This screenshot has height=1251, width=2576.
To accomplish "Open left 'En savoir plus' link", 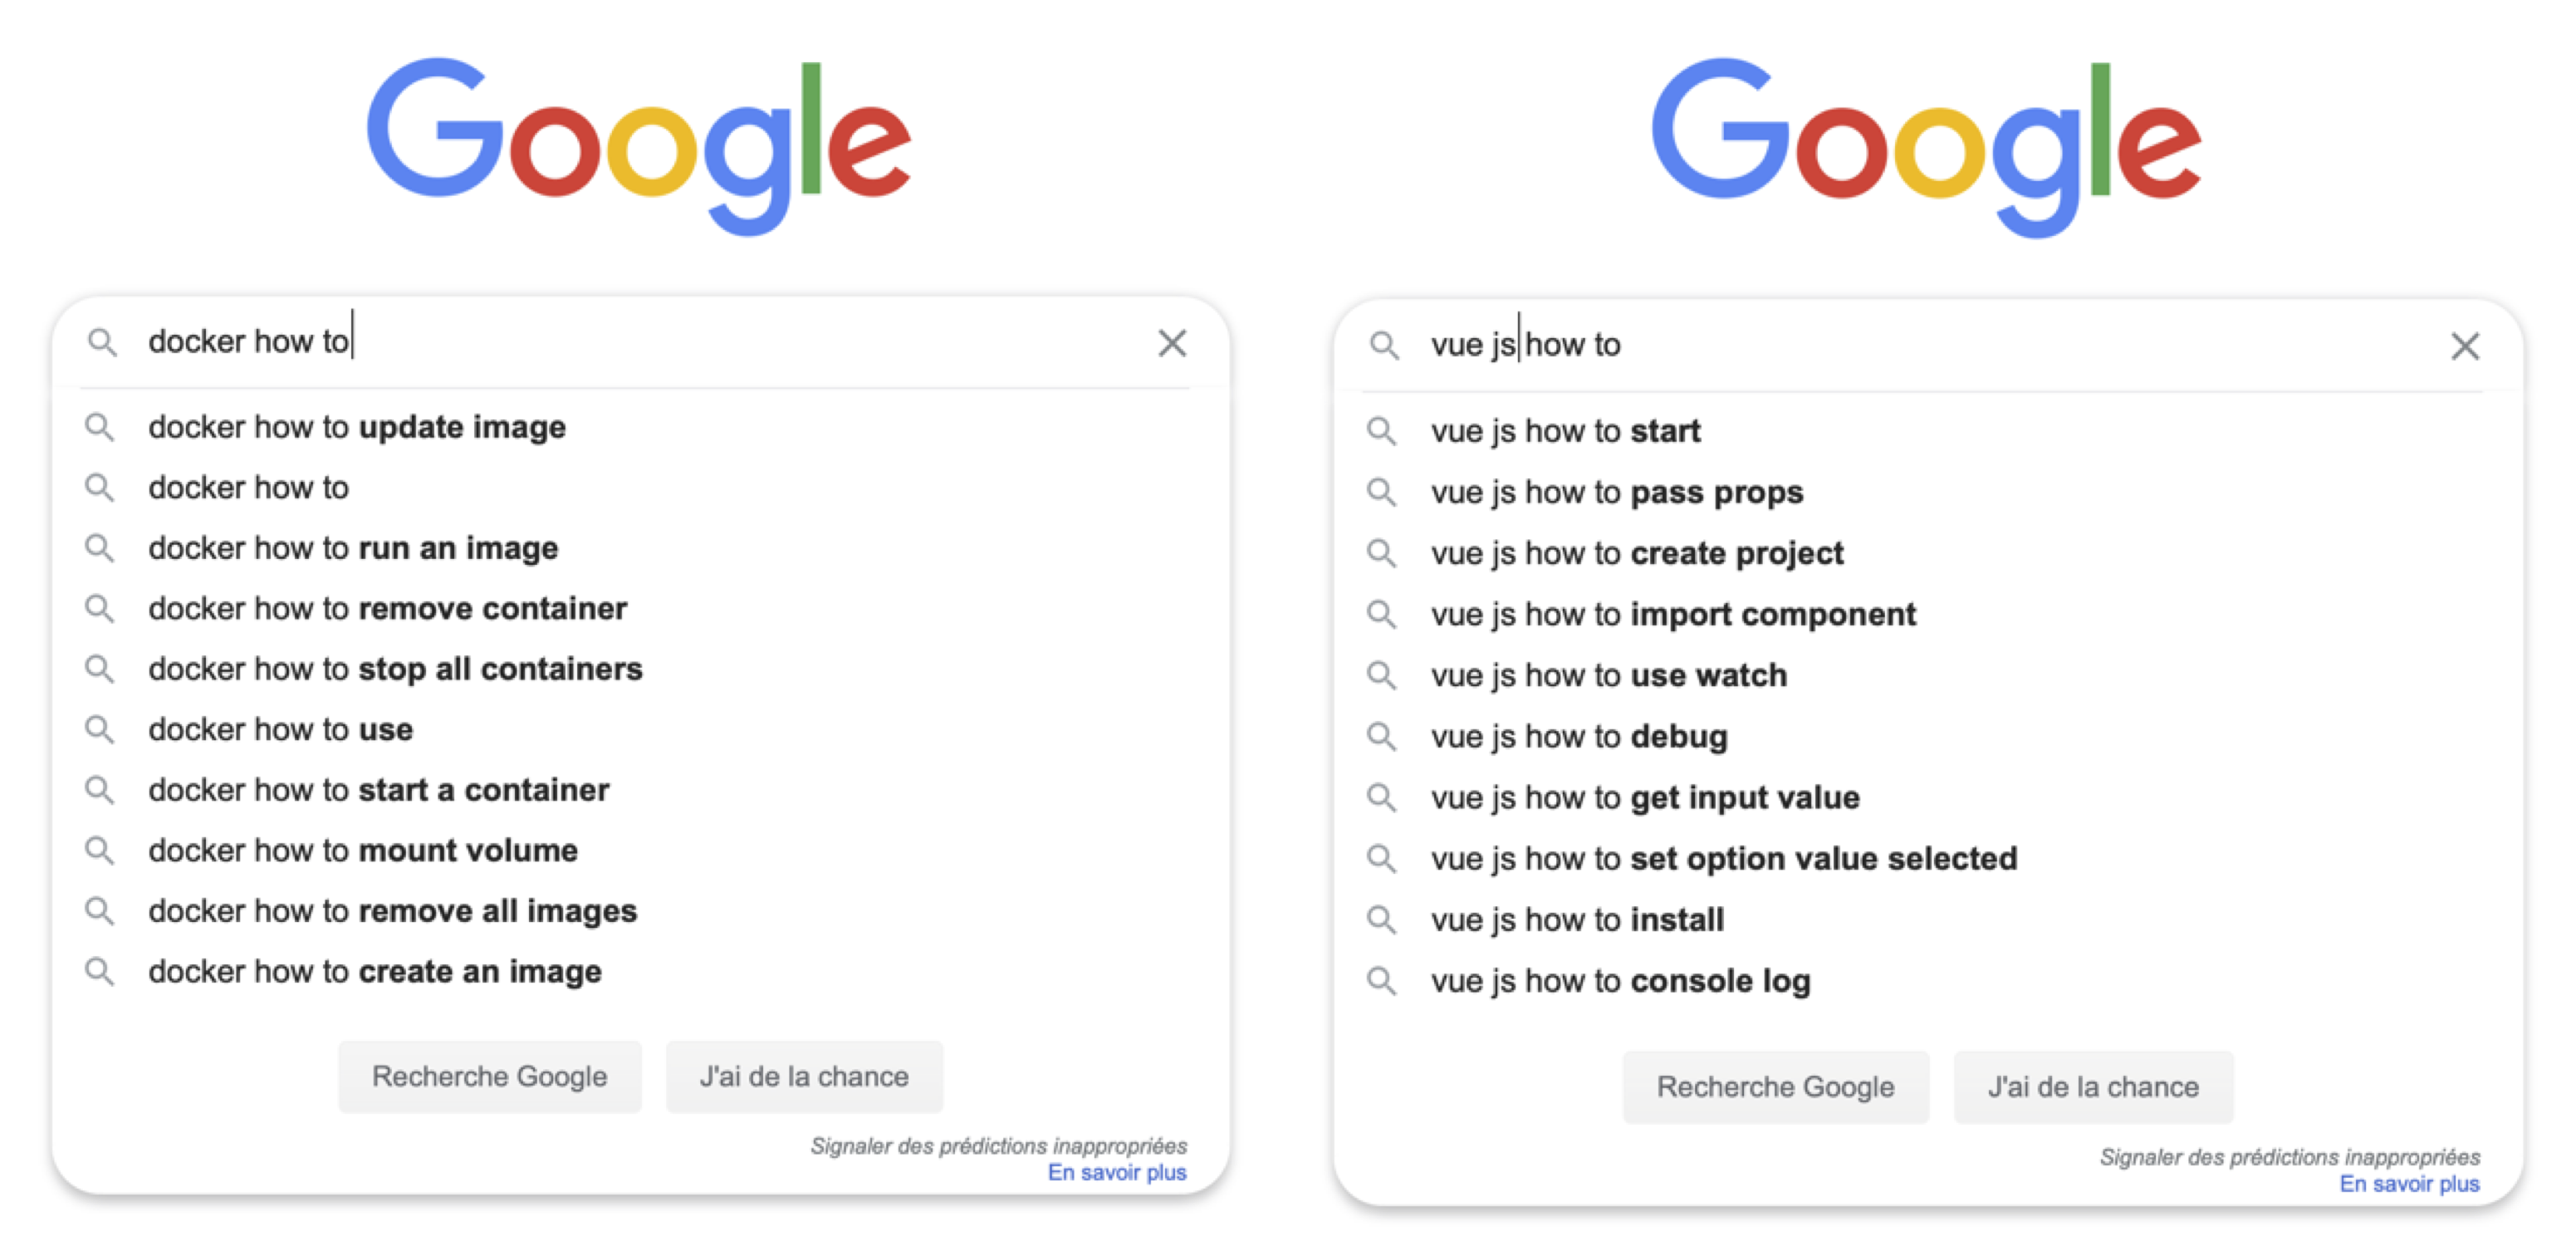I will pyautogui.click(x=1117, y=1172).
